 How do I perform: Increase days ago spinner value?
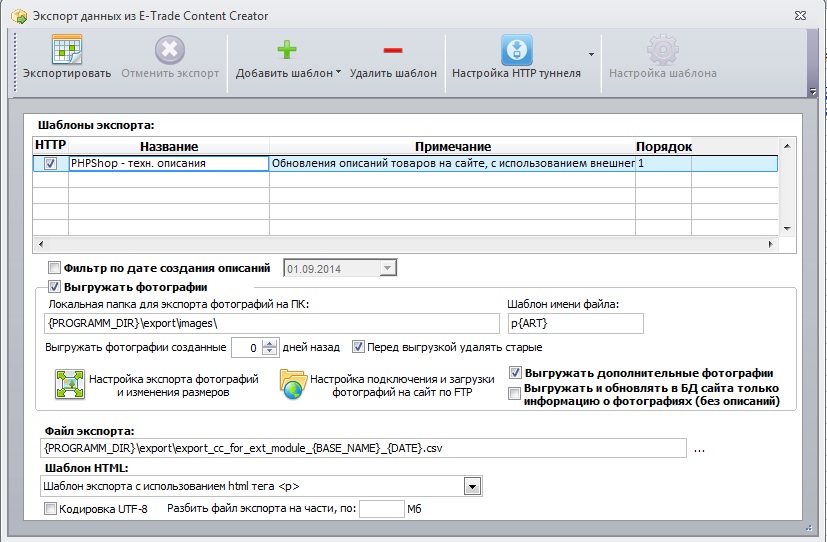tap(270, 344)
